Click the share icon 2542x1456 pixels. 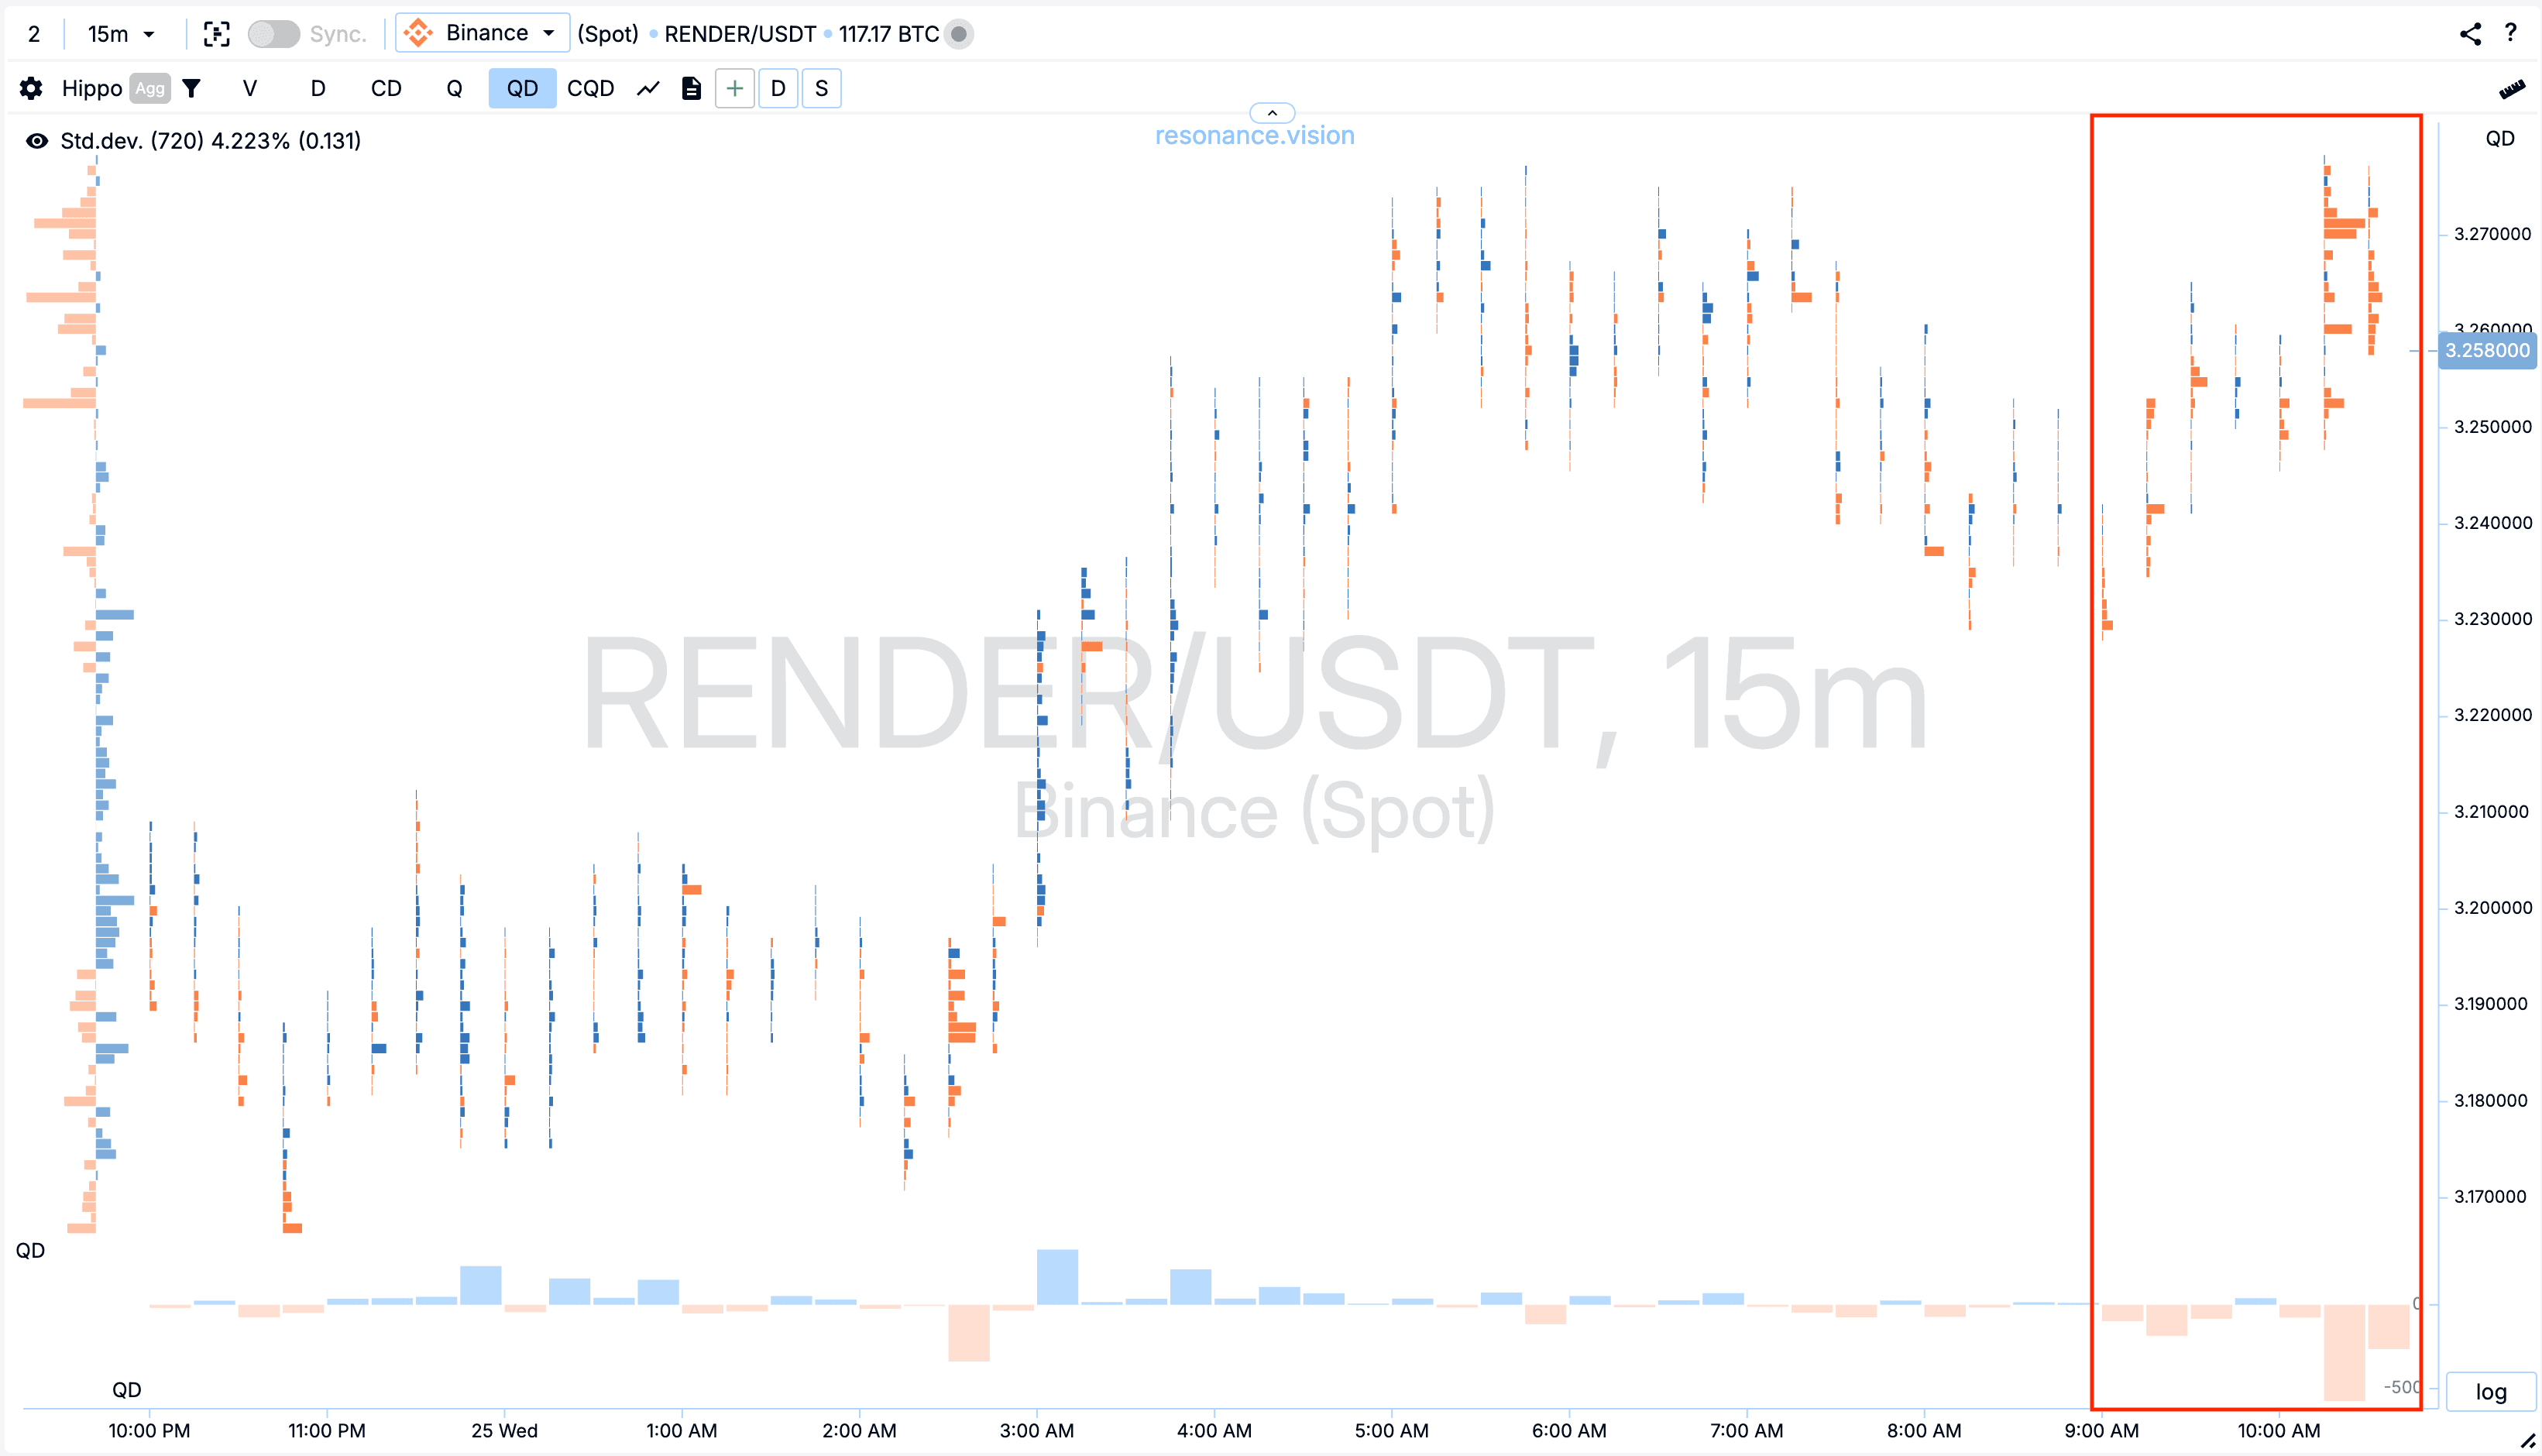point(2470,34)
